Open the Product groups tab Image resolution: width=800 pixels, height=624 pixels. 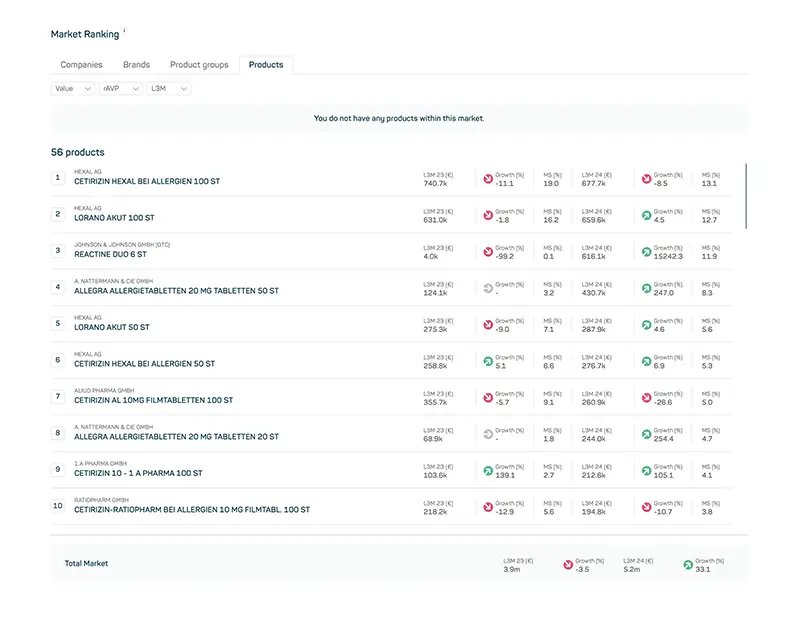coord(199,65)
